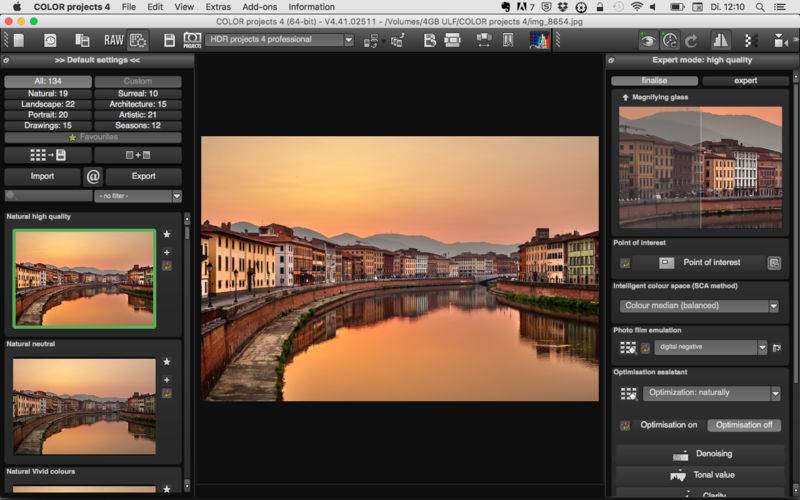Viewport: 800px width, 500px height.
Task: Save the image with floppy disk icon
Action: tap(169, 40)
